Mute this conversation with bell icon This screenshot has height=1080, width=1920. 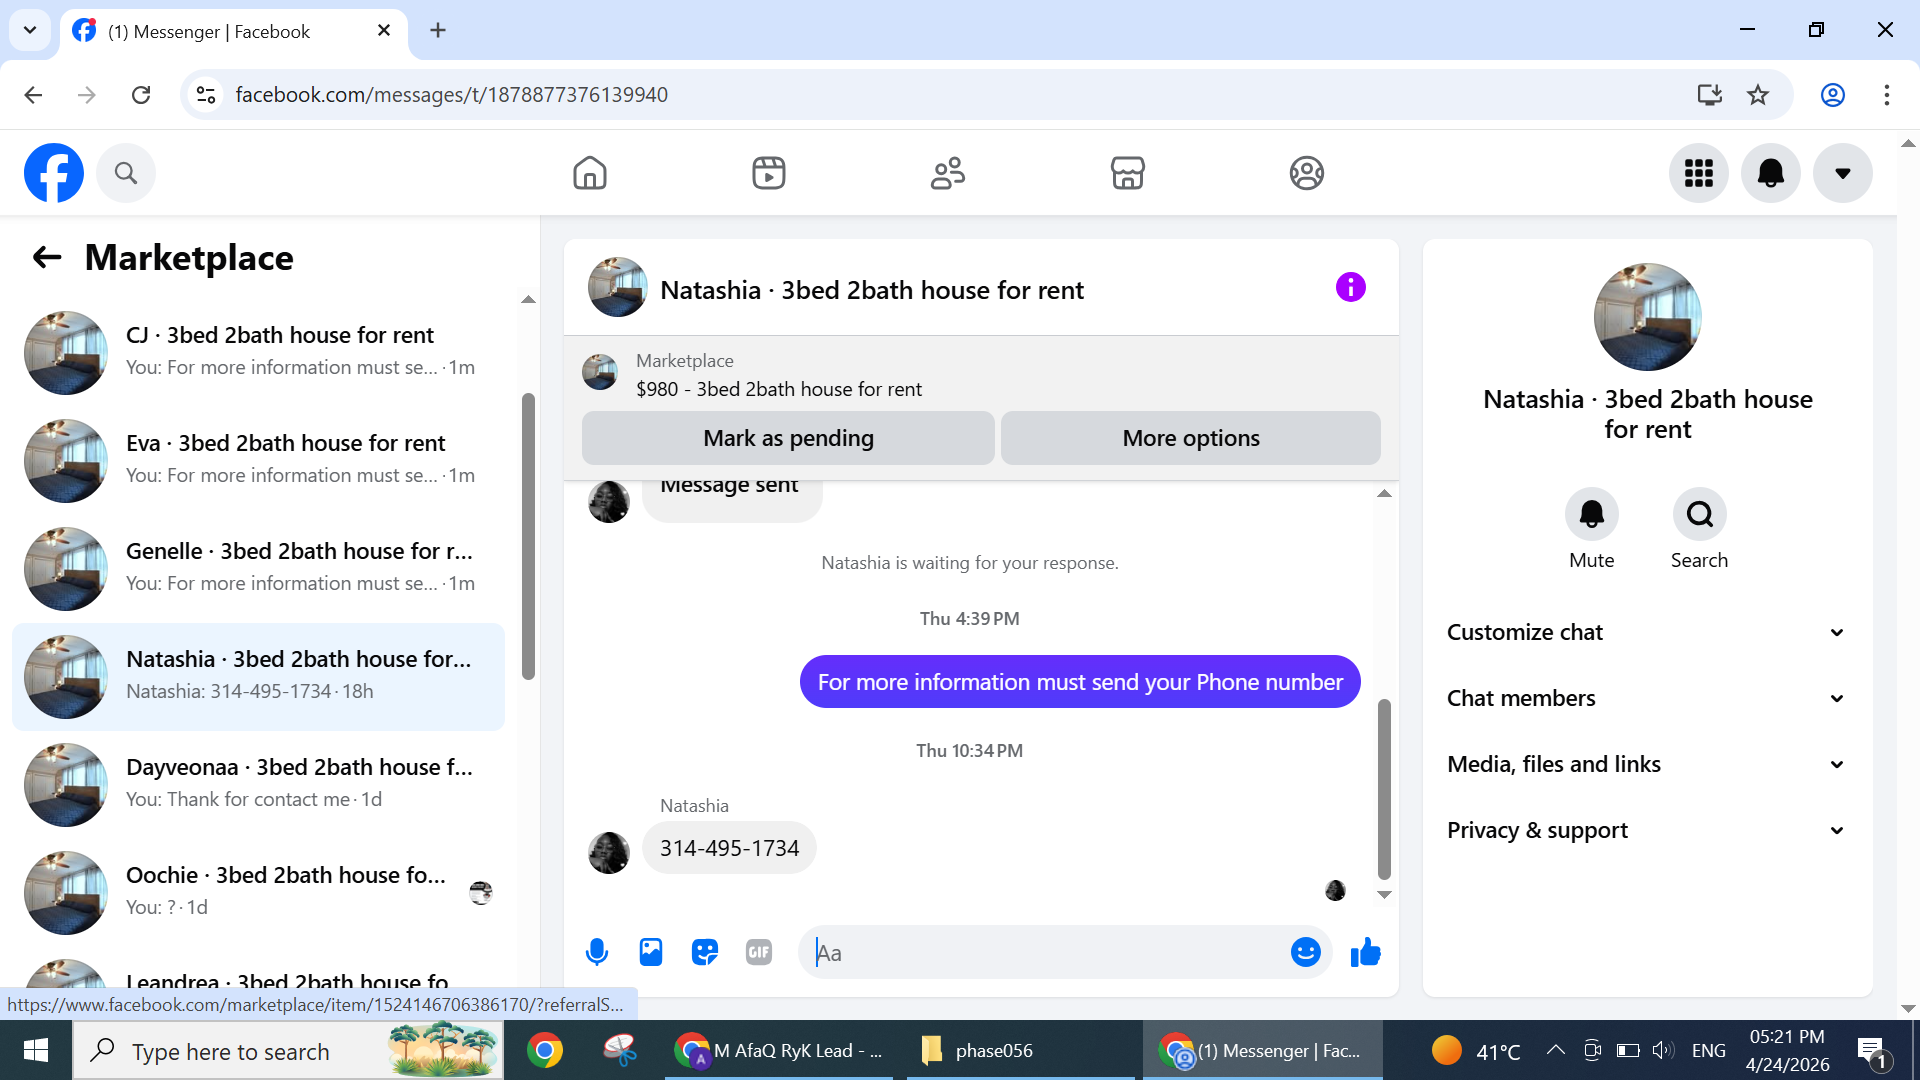1591,514
